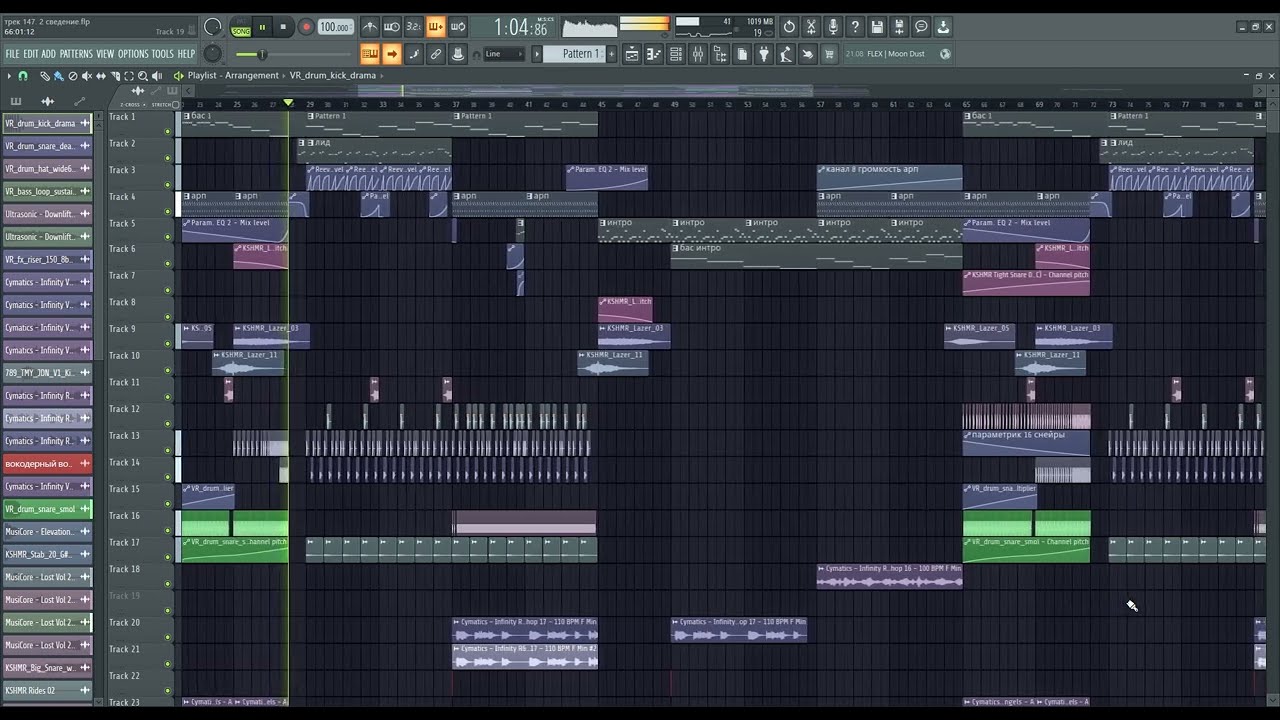Open the project picker pages icon
The image size is (1280, 720).
pyautogui.click(x=742, y=54)
